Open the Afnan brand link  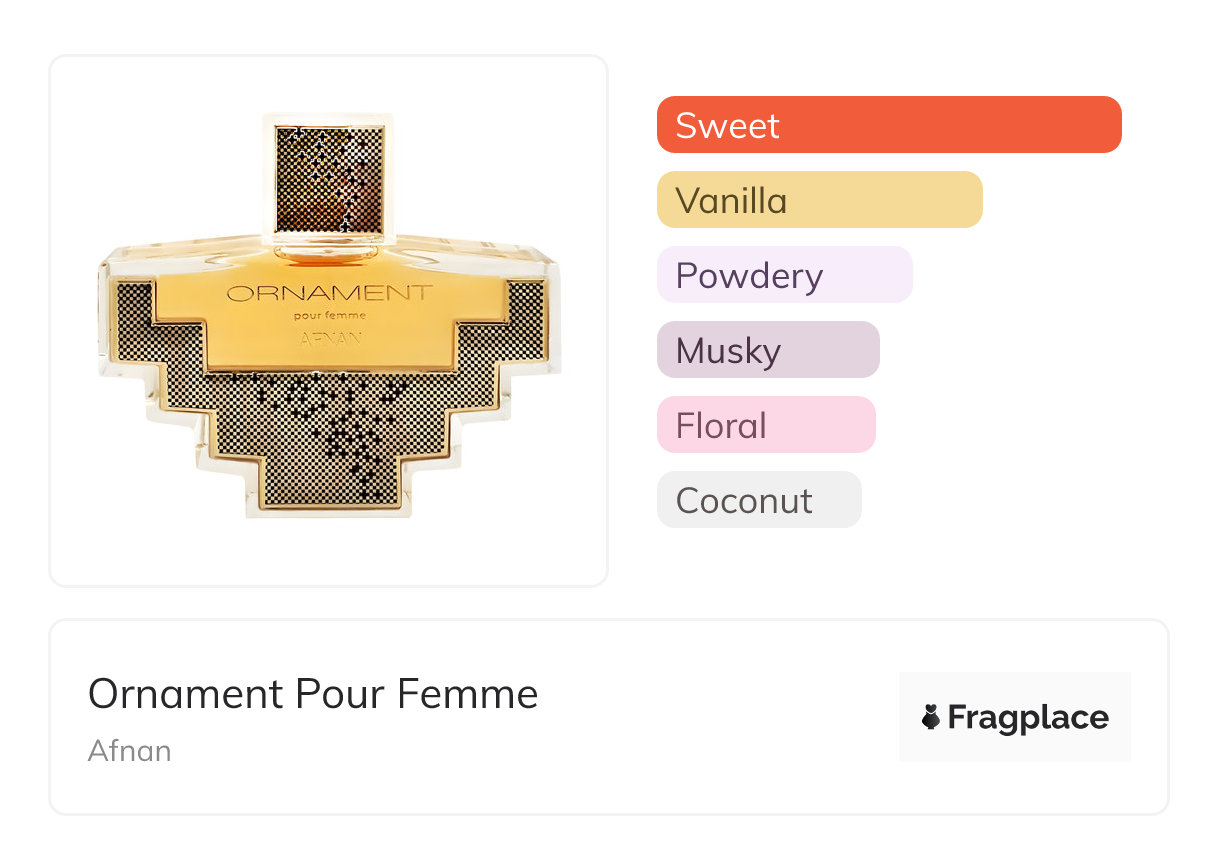coord(129,750)
